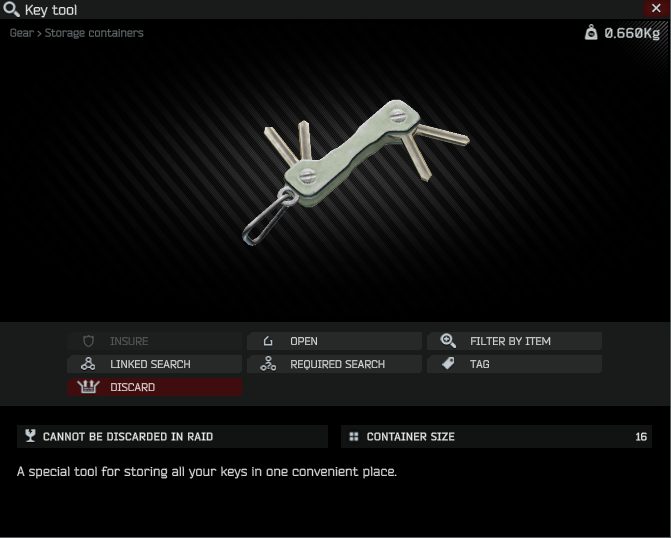Go to Gear breadcrumb category

tap(21, 33)
